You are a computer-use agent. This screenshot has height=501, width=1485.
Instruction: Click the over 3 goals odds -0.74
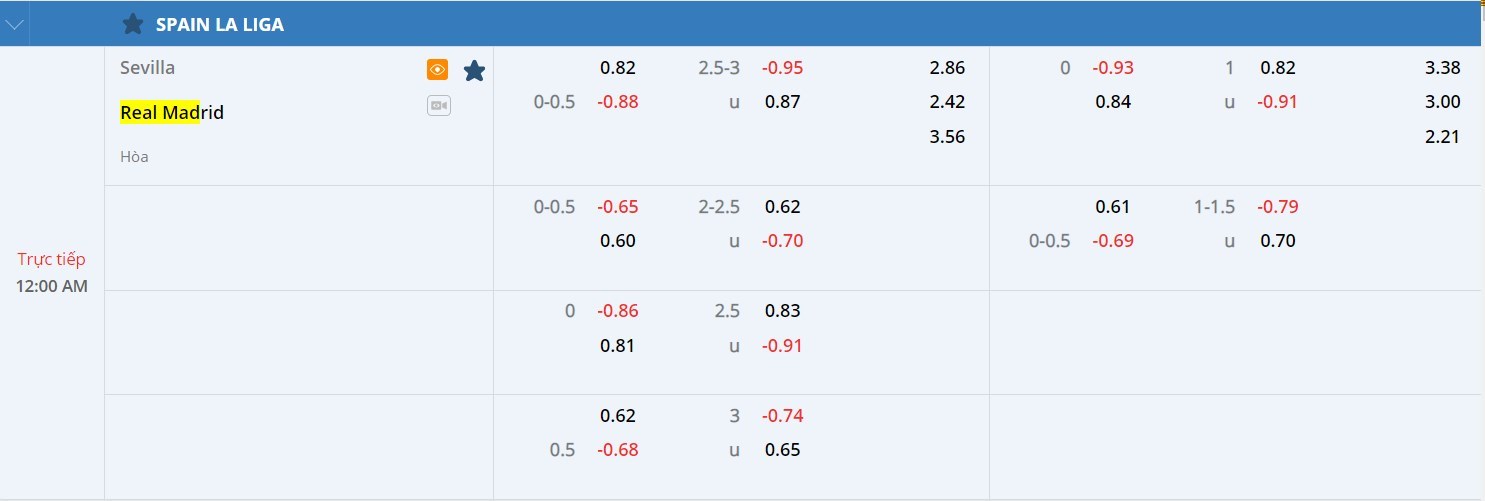tap(782, 415)
